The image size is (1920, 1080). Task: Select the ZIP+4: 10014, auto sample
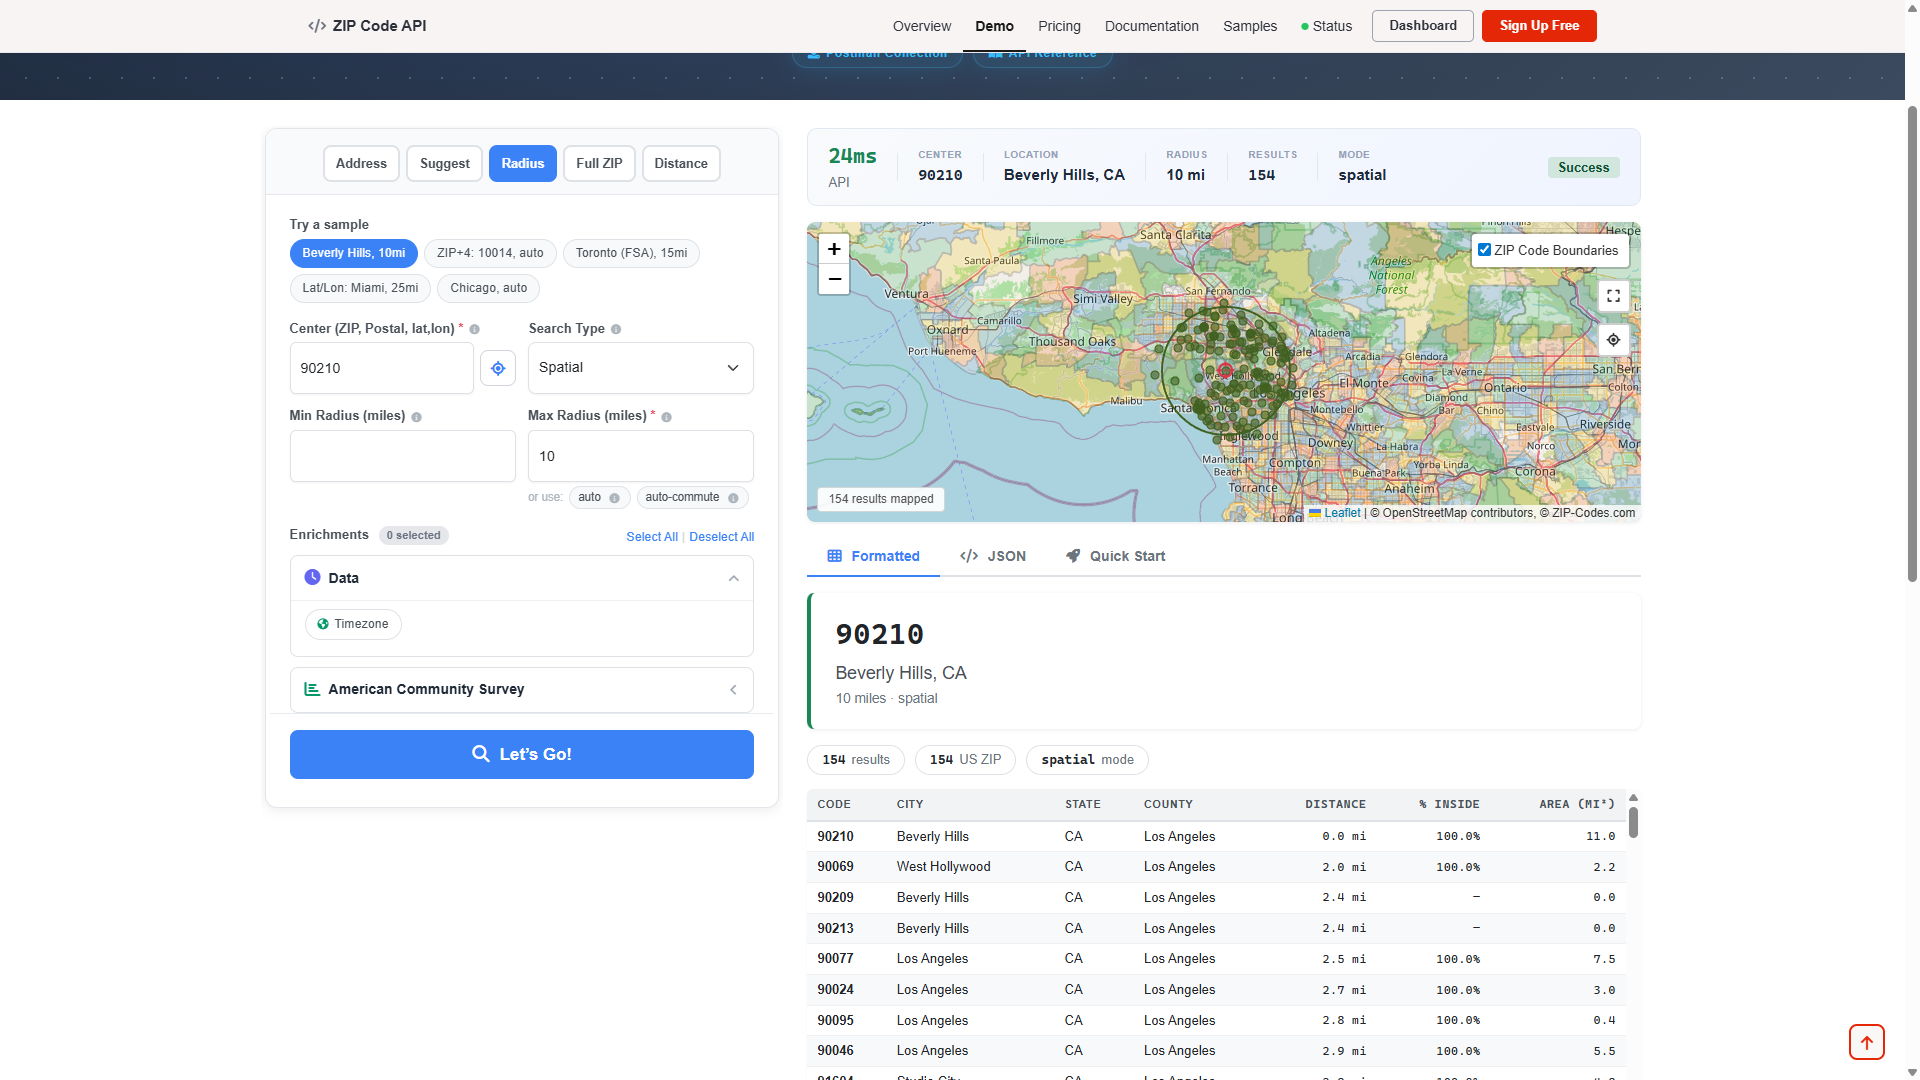490,253
